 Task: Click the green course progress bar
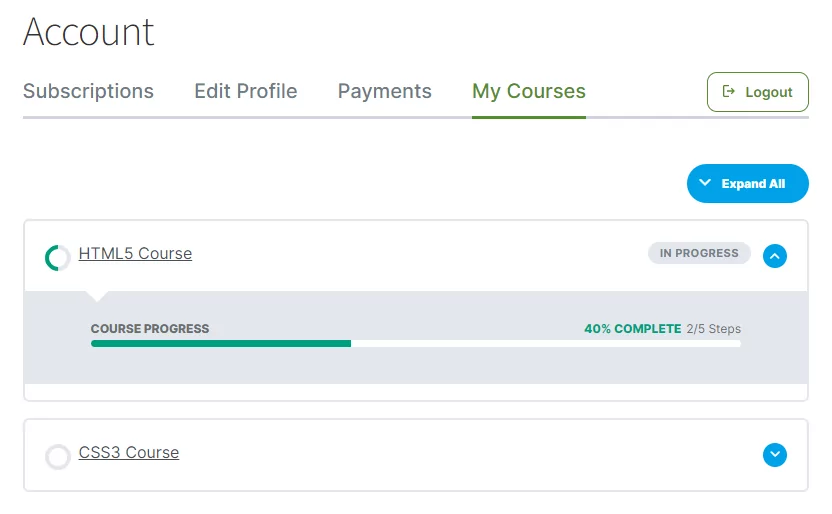coord(220,343)
